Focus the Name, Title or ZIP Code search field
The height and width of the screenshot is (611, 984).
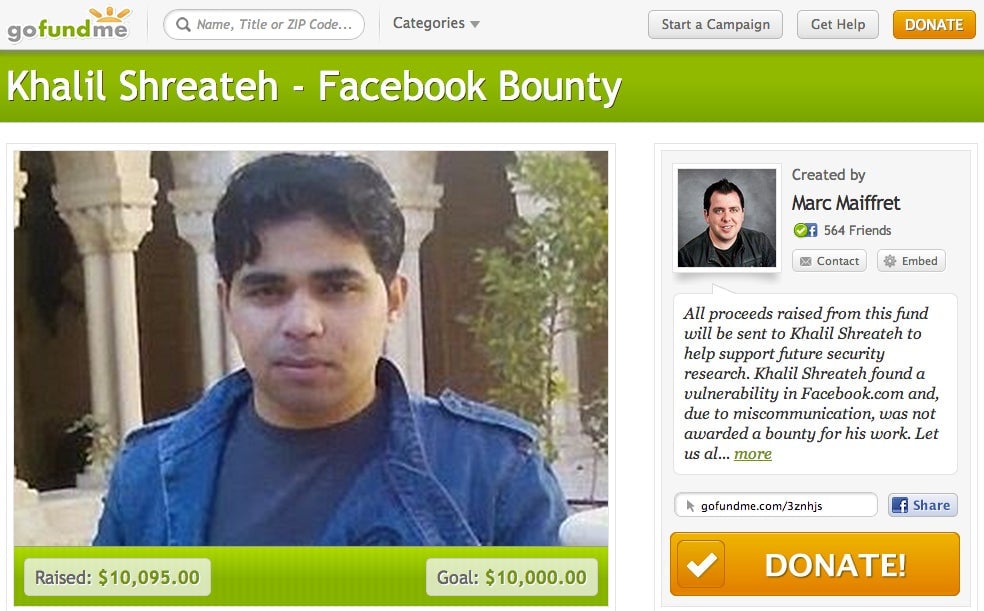(x=264, y=24)
